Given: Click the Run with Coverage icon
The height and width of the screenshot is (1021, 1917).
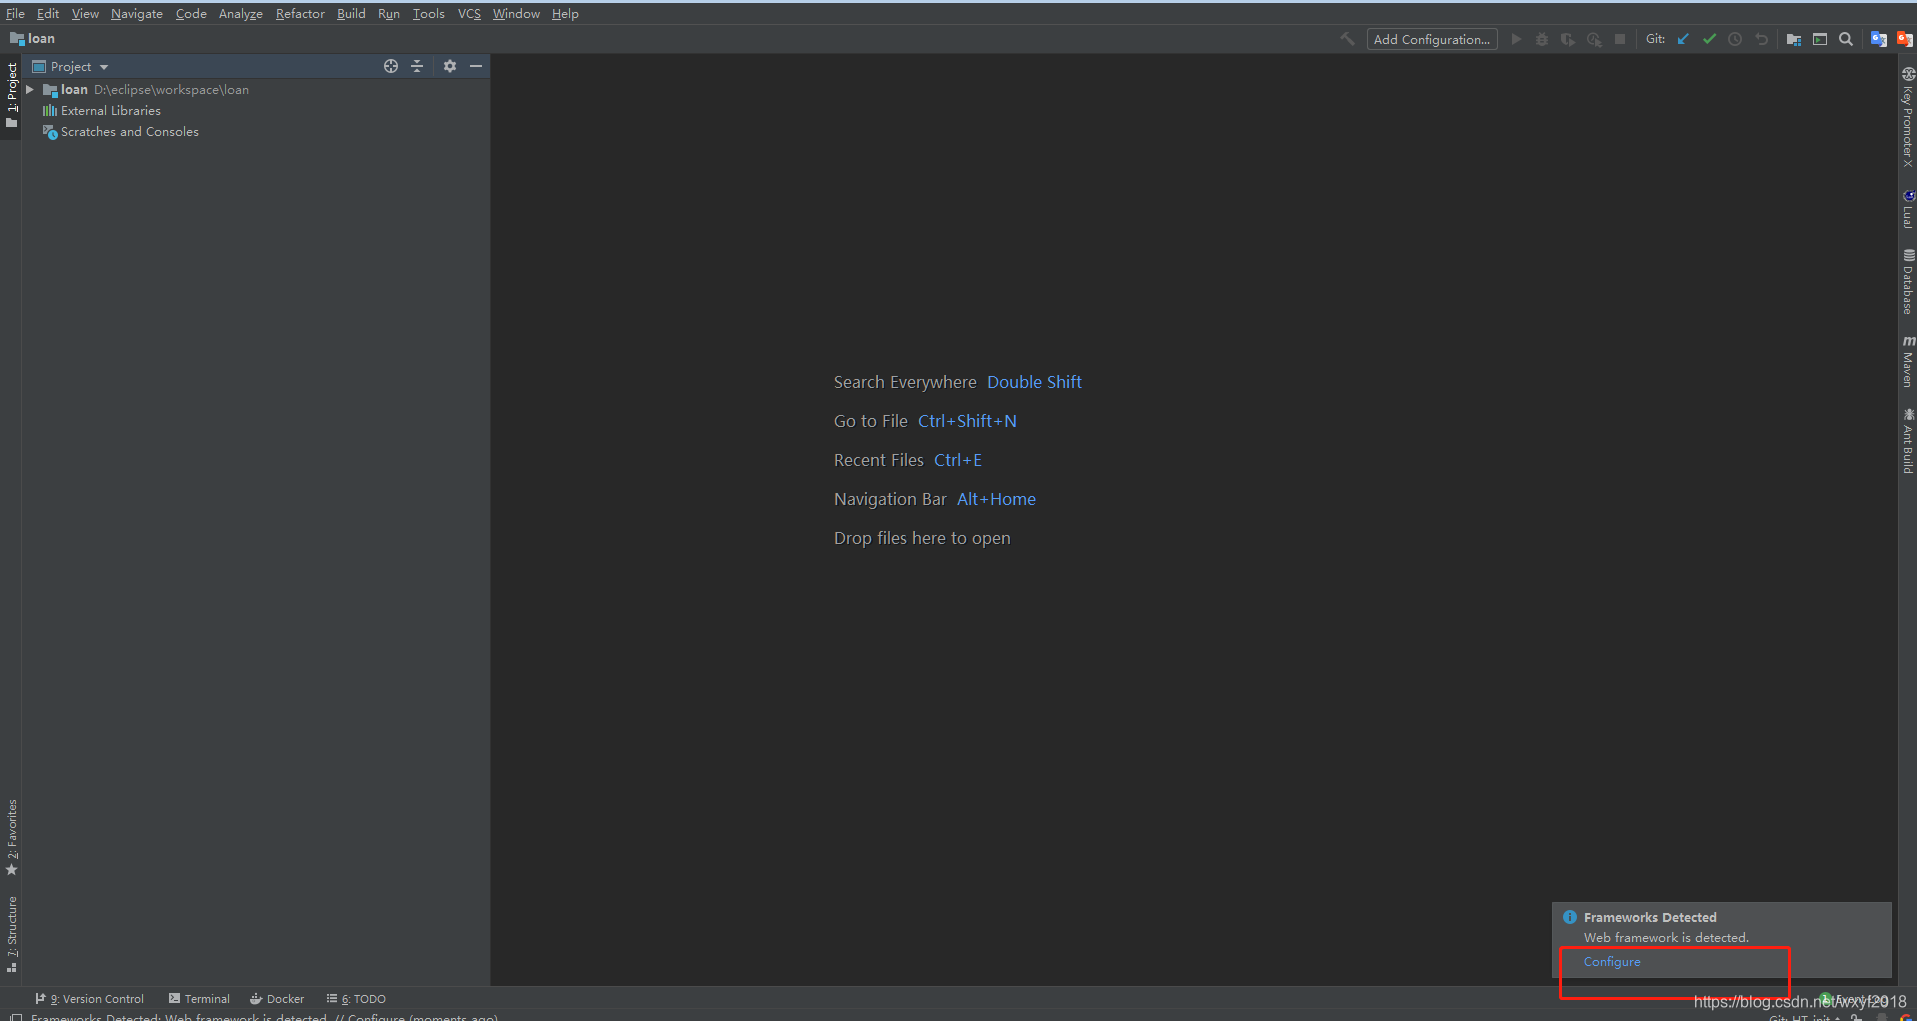Looking at the screenshot, I should coord(1568,39).
